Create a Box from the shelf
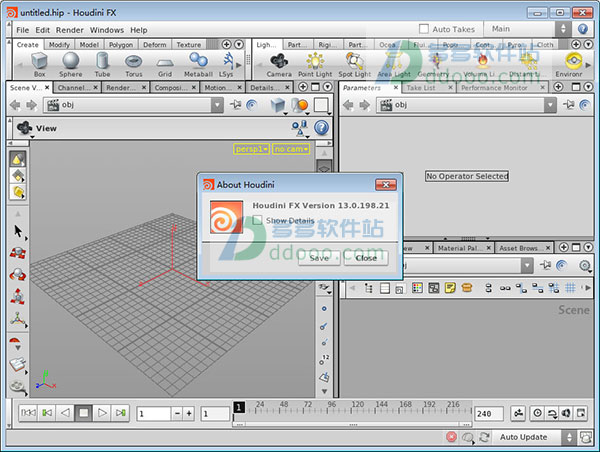 point(39,64)
